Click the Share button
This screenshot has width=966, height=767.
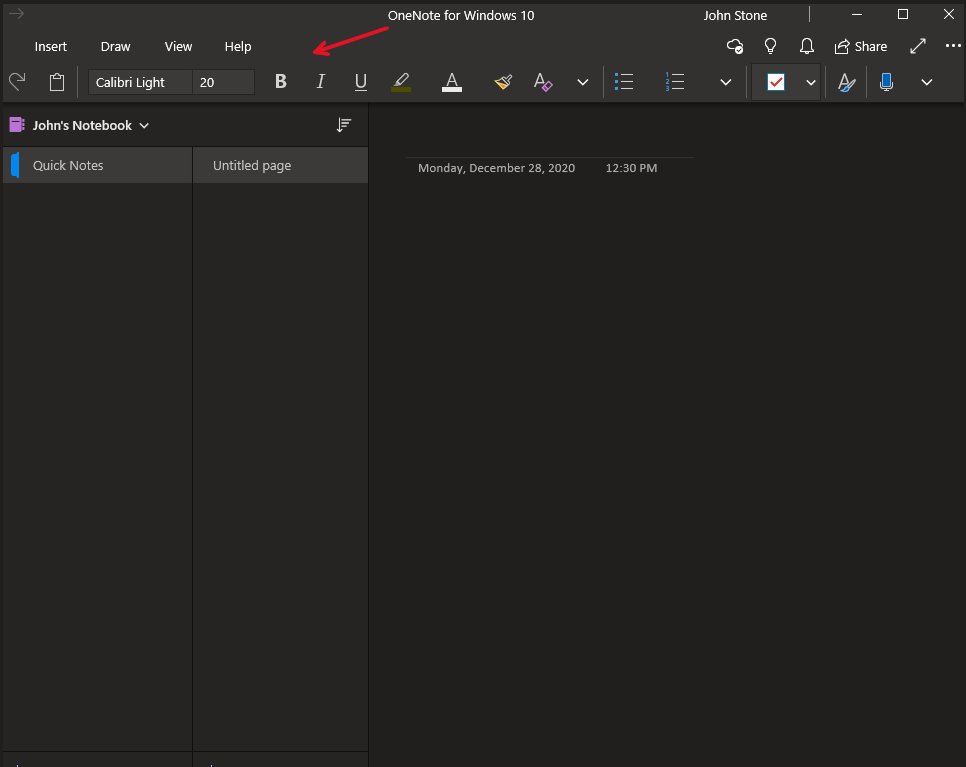point(861,46)
